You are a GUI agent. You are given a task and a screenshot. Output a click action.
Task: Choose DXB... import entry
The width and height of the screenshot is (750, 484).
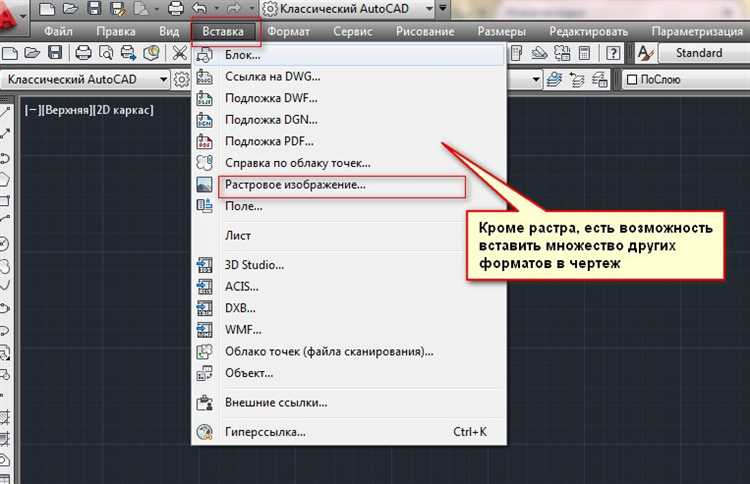tap(349, 308)
